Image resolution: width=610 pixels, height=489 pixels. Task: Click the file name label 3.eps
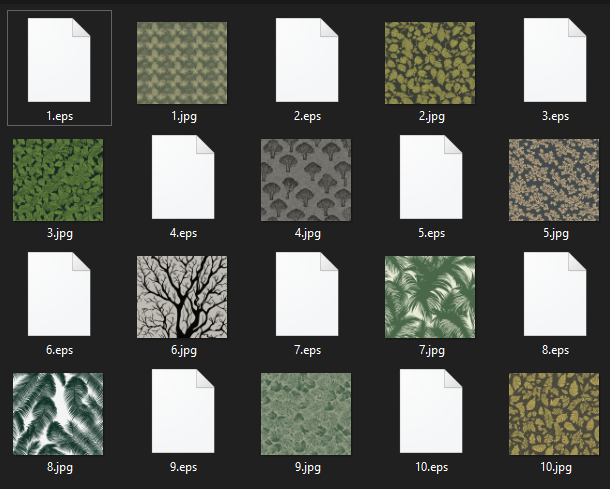click(556, 116)
